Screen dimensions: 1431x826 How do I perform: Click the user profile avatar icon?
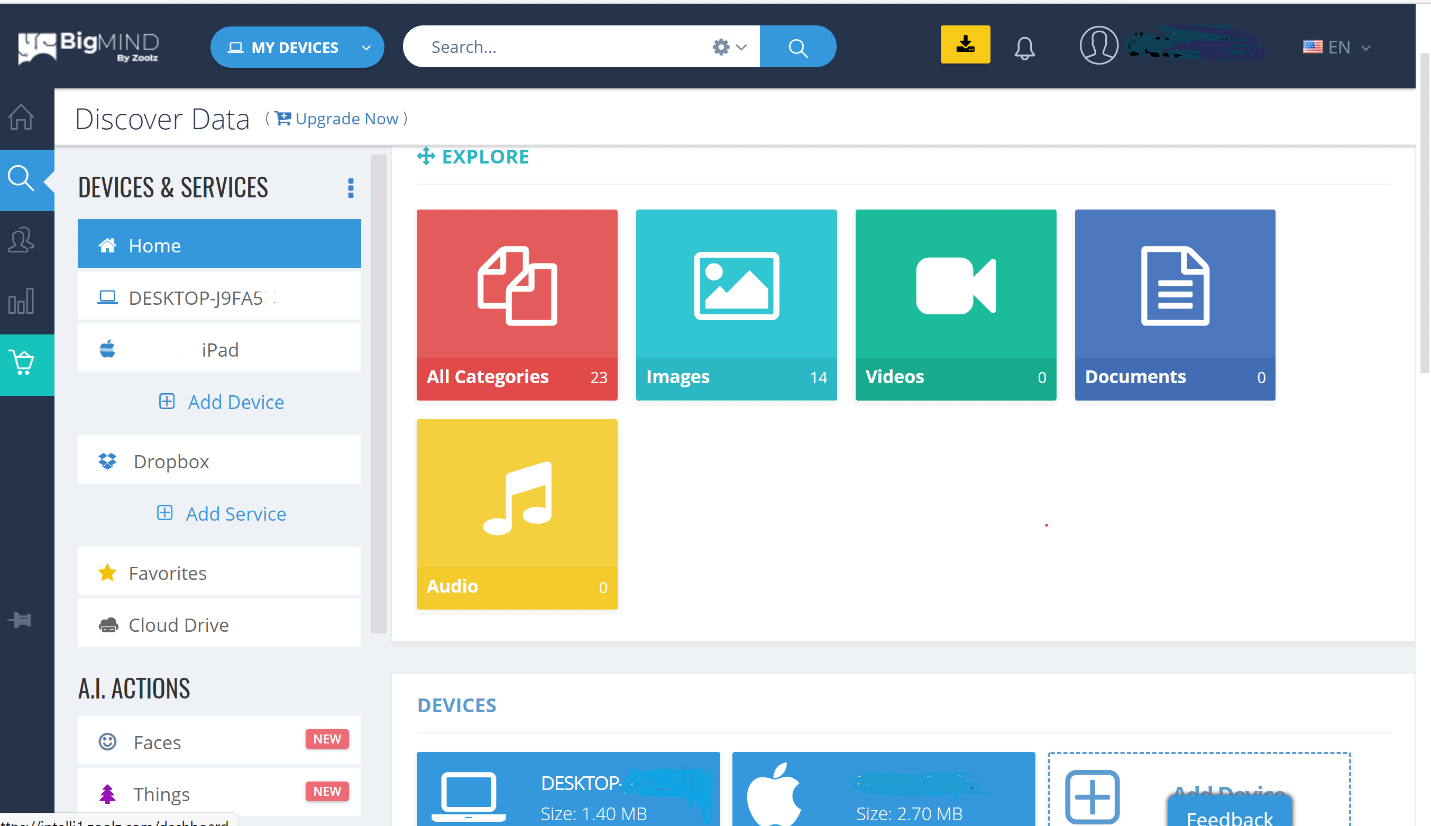click(x=1098, y=46)
